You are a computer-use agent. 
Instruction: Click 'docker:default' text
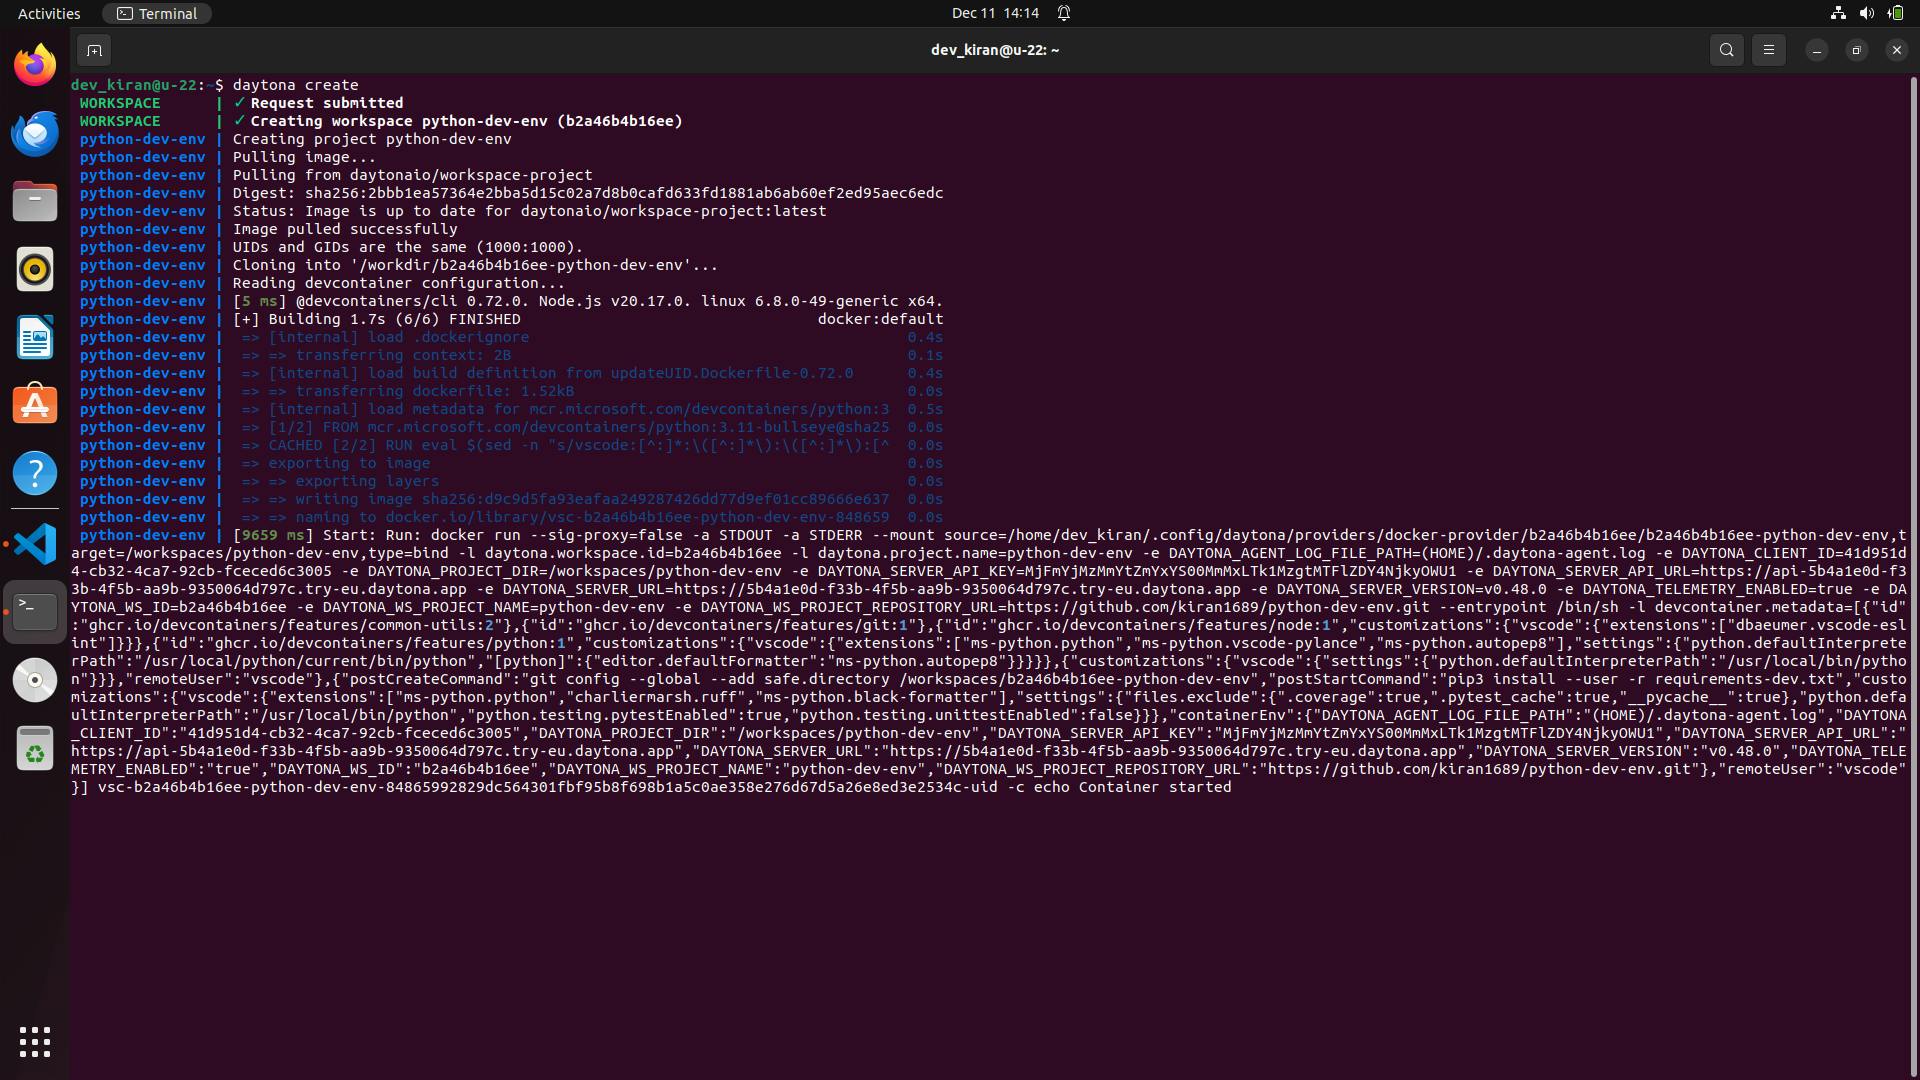point(880,319)
